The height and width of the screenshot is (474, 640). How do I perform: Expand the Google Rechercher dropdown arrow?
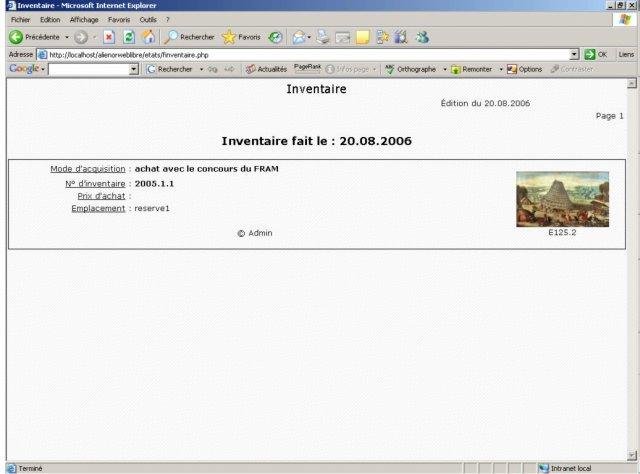[x=201, y=69]
